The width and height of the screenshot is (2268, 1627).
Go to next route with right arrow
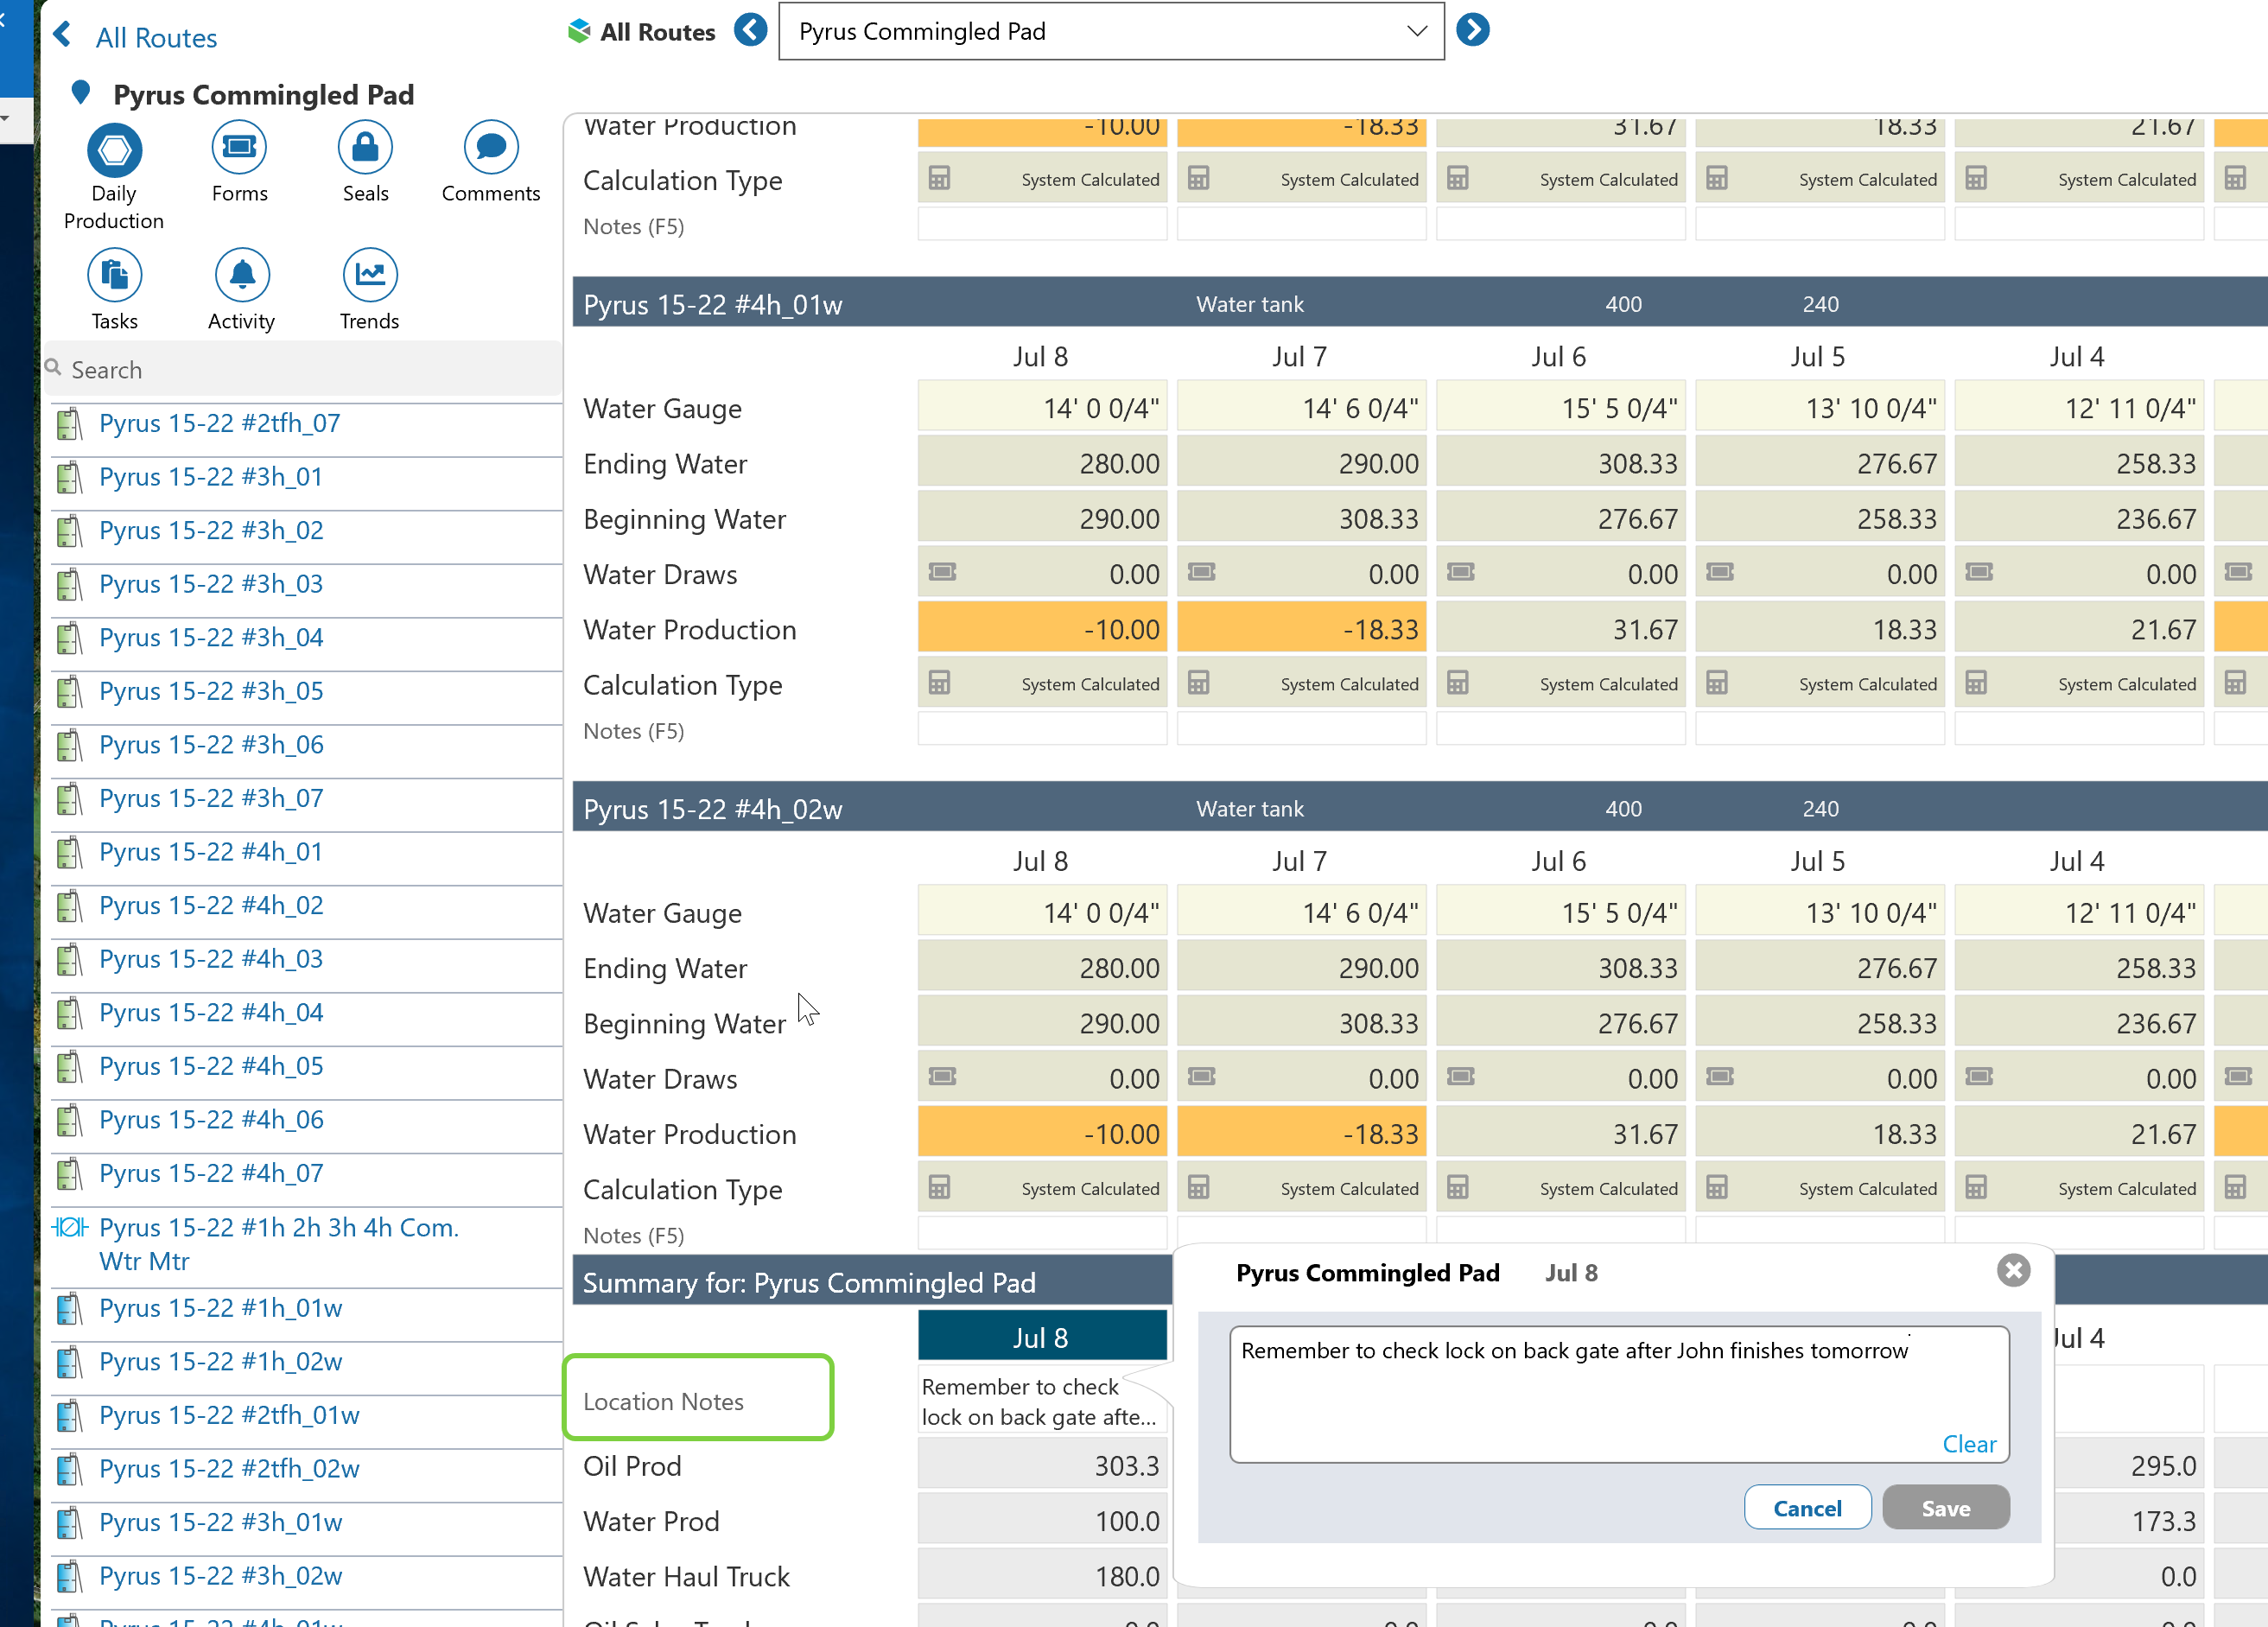click(x=1472, y=30)
